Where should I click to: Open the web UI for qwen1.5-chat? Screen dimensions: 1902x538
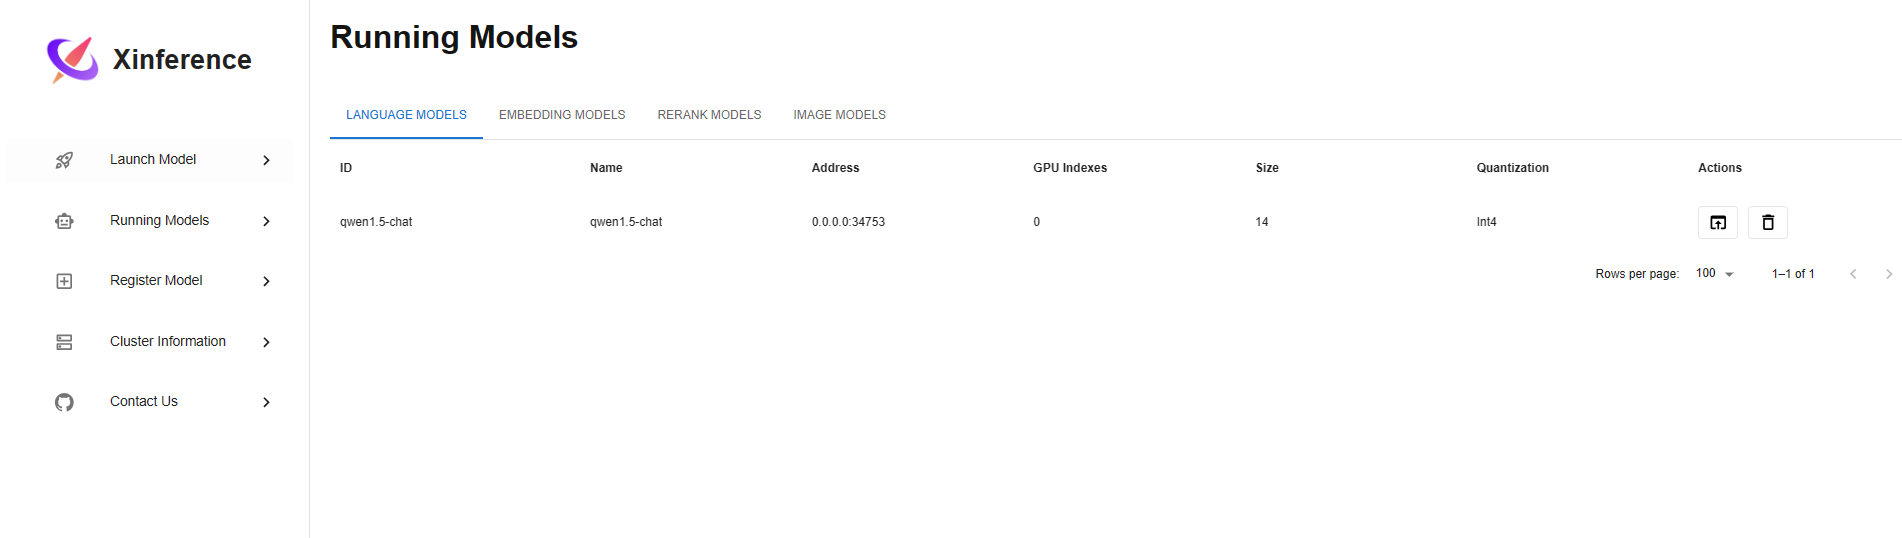click(x=1717, y=222)
